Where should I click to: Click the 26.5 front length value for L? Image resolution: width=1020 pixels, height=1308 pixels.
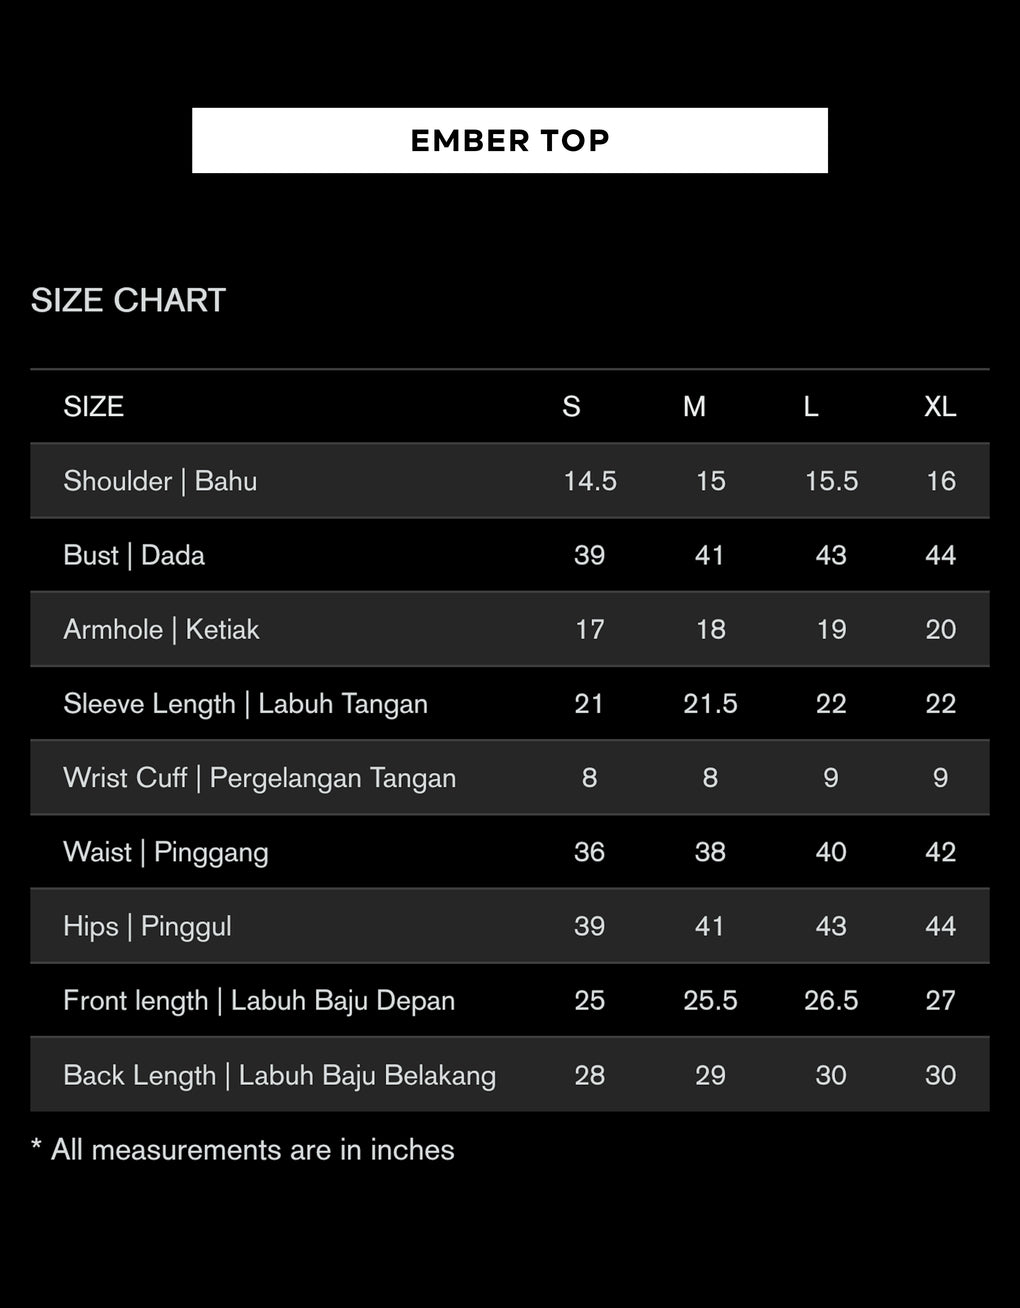coord(831,1000)
